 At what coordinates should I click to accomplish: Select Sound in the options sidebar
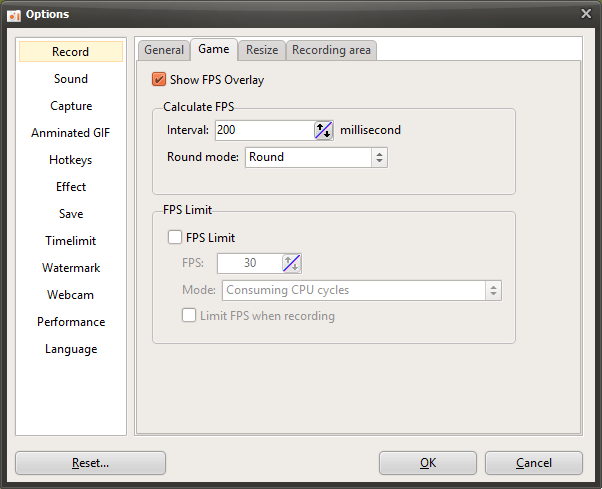[71, 79]
